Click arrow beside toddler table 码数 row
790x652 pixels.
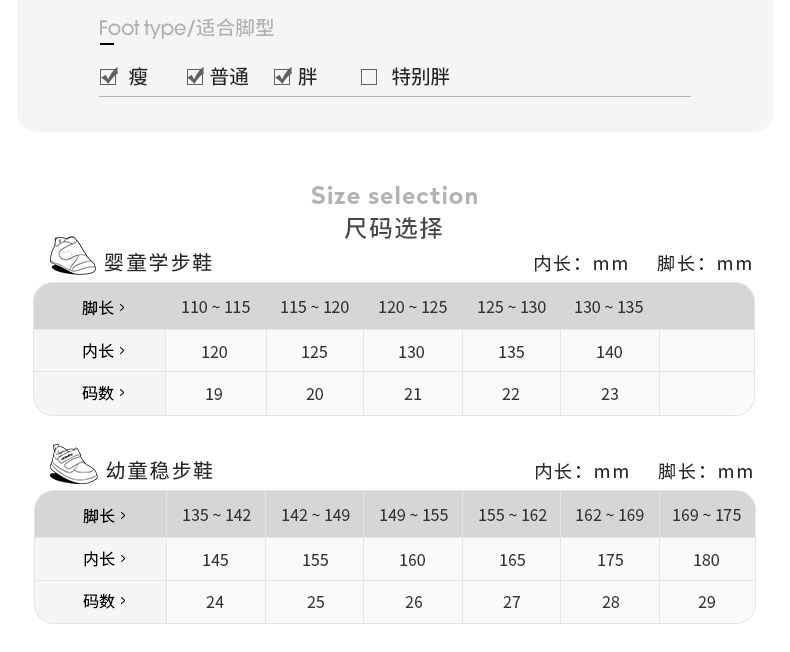click(x=122, y=601)
